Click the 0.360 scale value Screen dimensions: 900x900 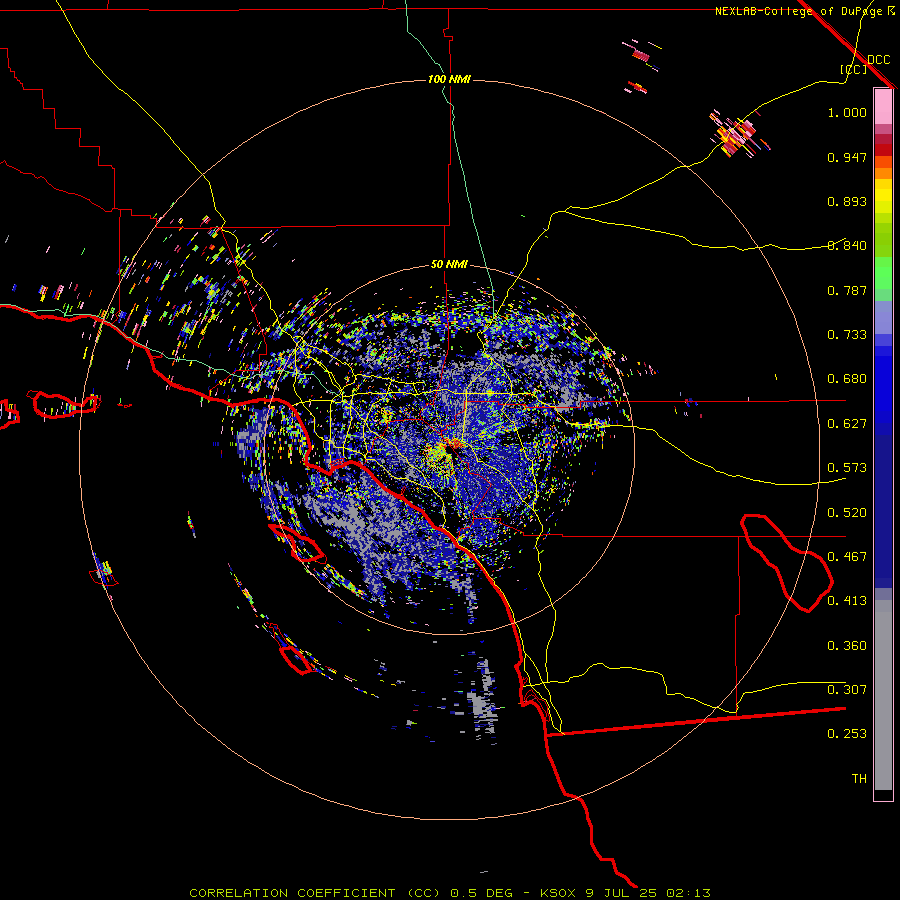coord(847,646)
